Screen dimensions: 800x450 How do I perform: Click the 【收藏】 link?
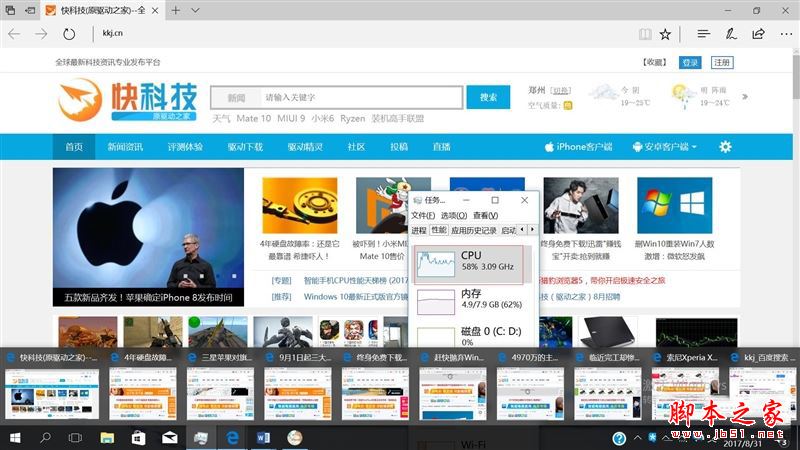coord(655,62)
